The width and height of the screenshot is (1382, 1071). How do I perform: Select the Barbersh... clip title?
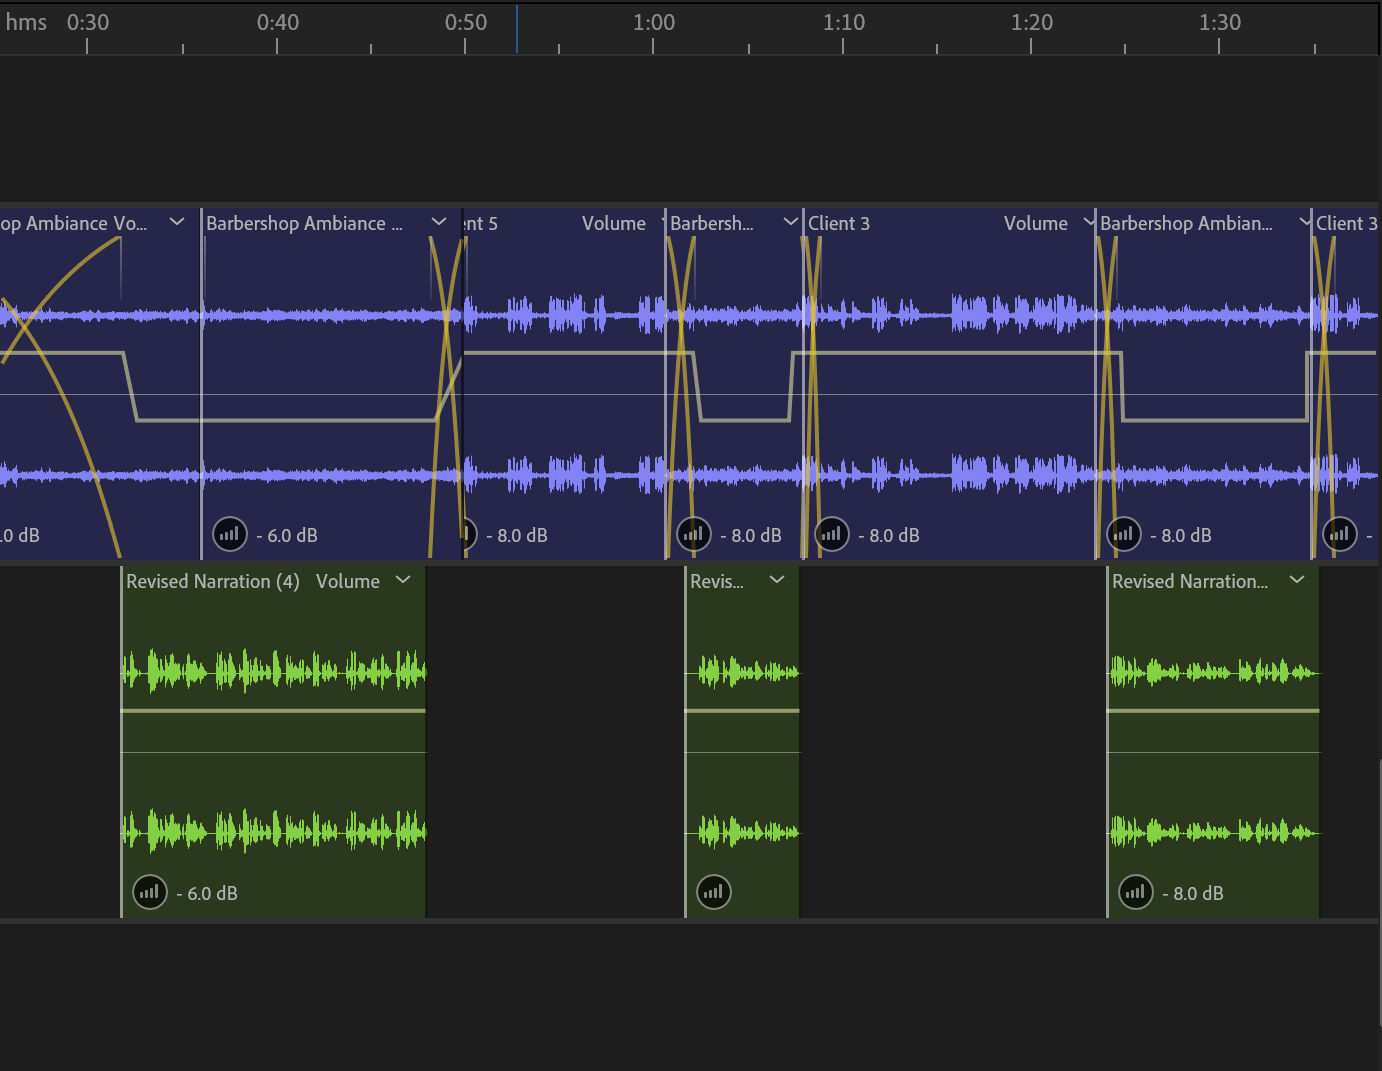tap(712, 224)
